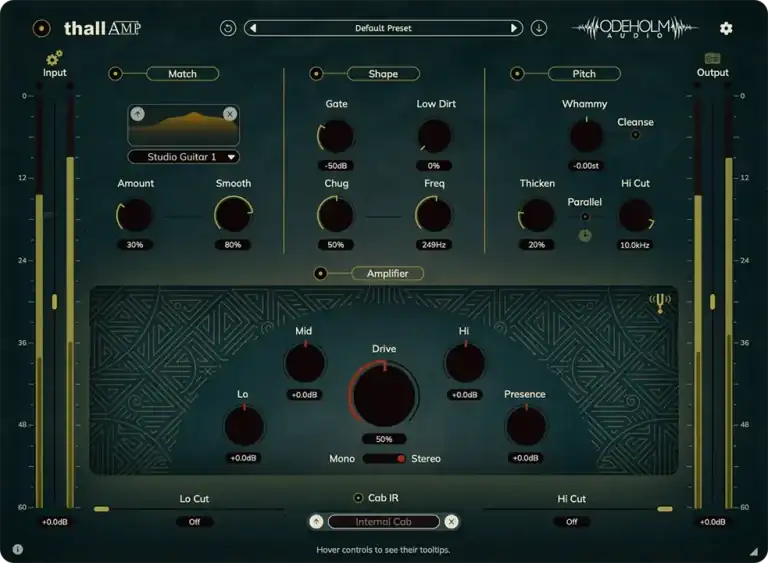768x563 pixels.
Task: Click the Lo Cut slider handle
Action: pyautogui.click(x=101, y=509)
